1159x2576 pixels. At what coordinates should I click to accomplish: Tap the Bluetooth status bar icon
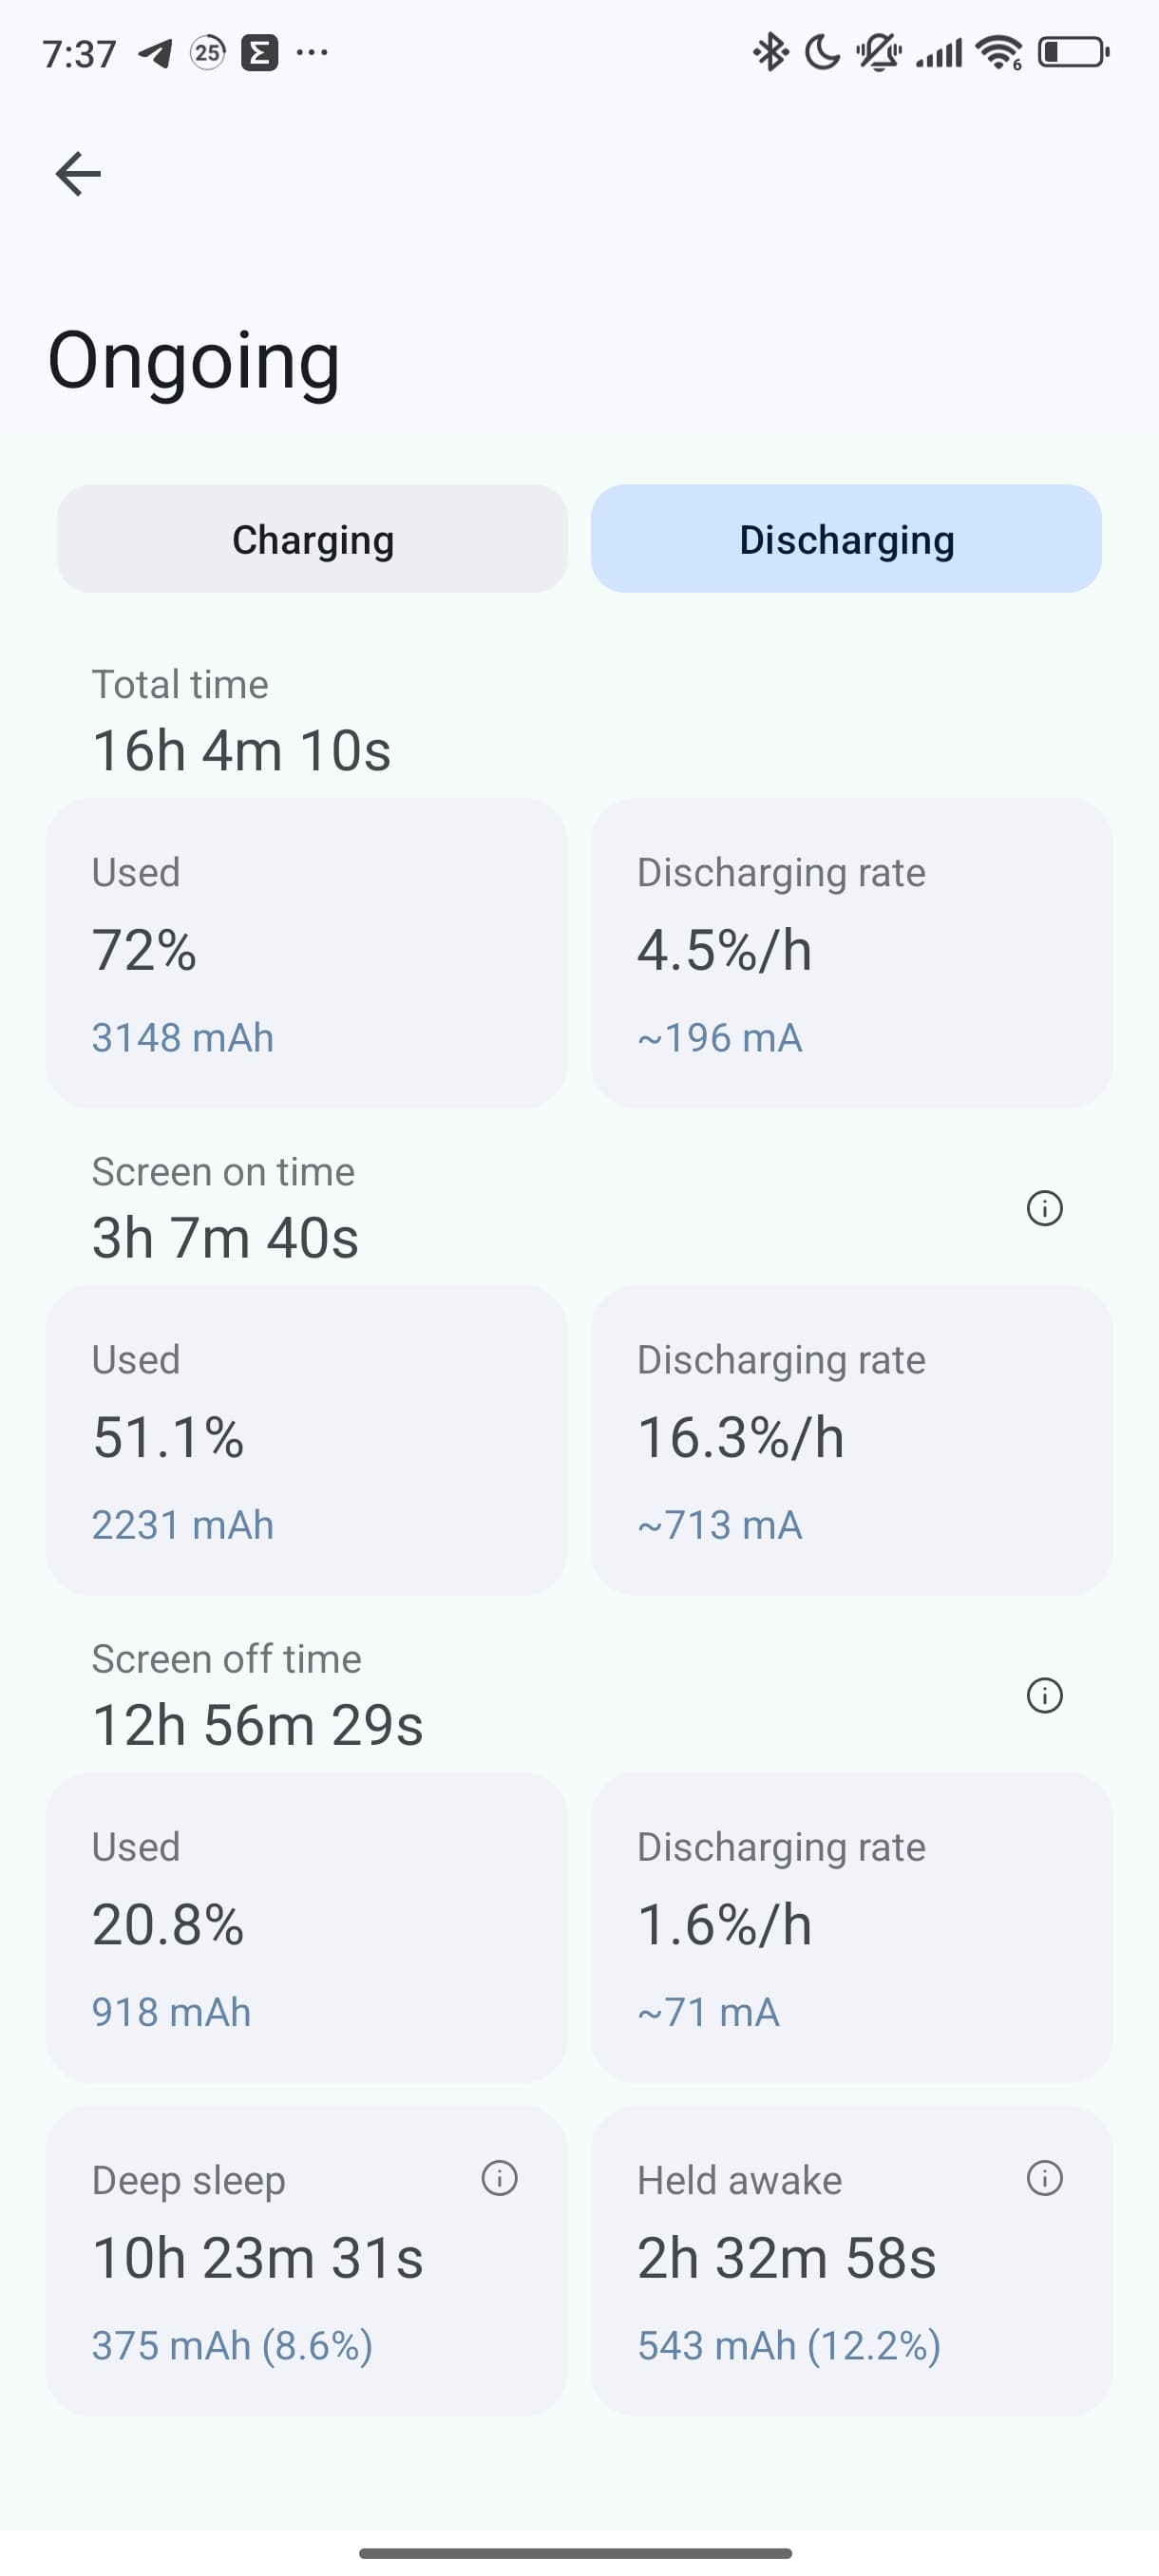[x=770, y=52]
